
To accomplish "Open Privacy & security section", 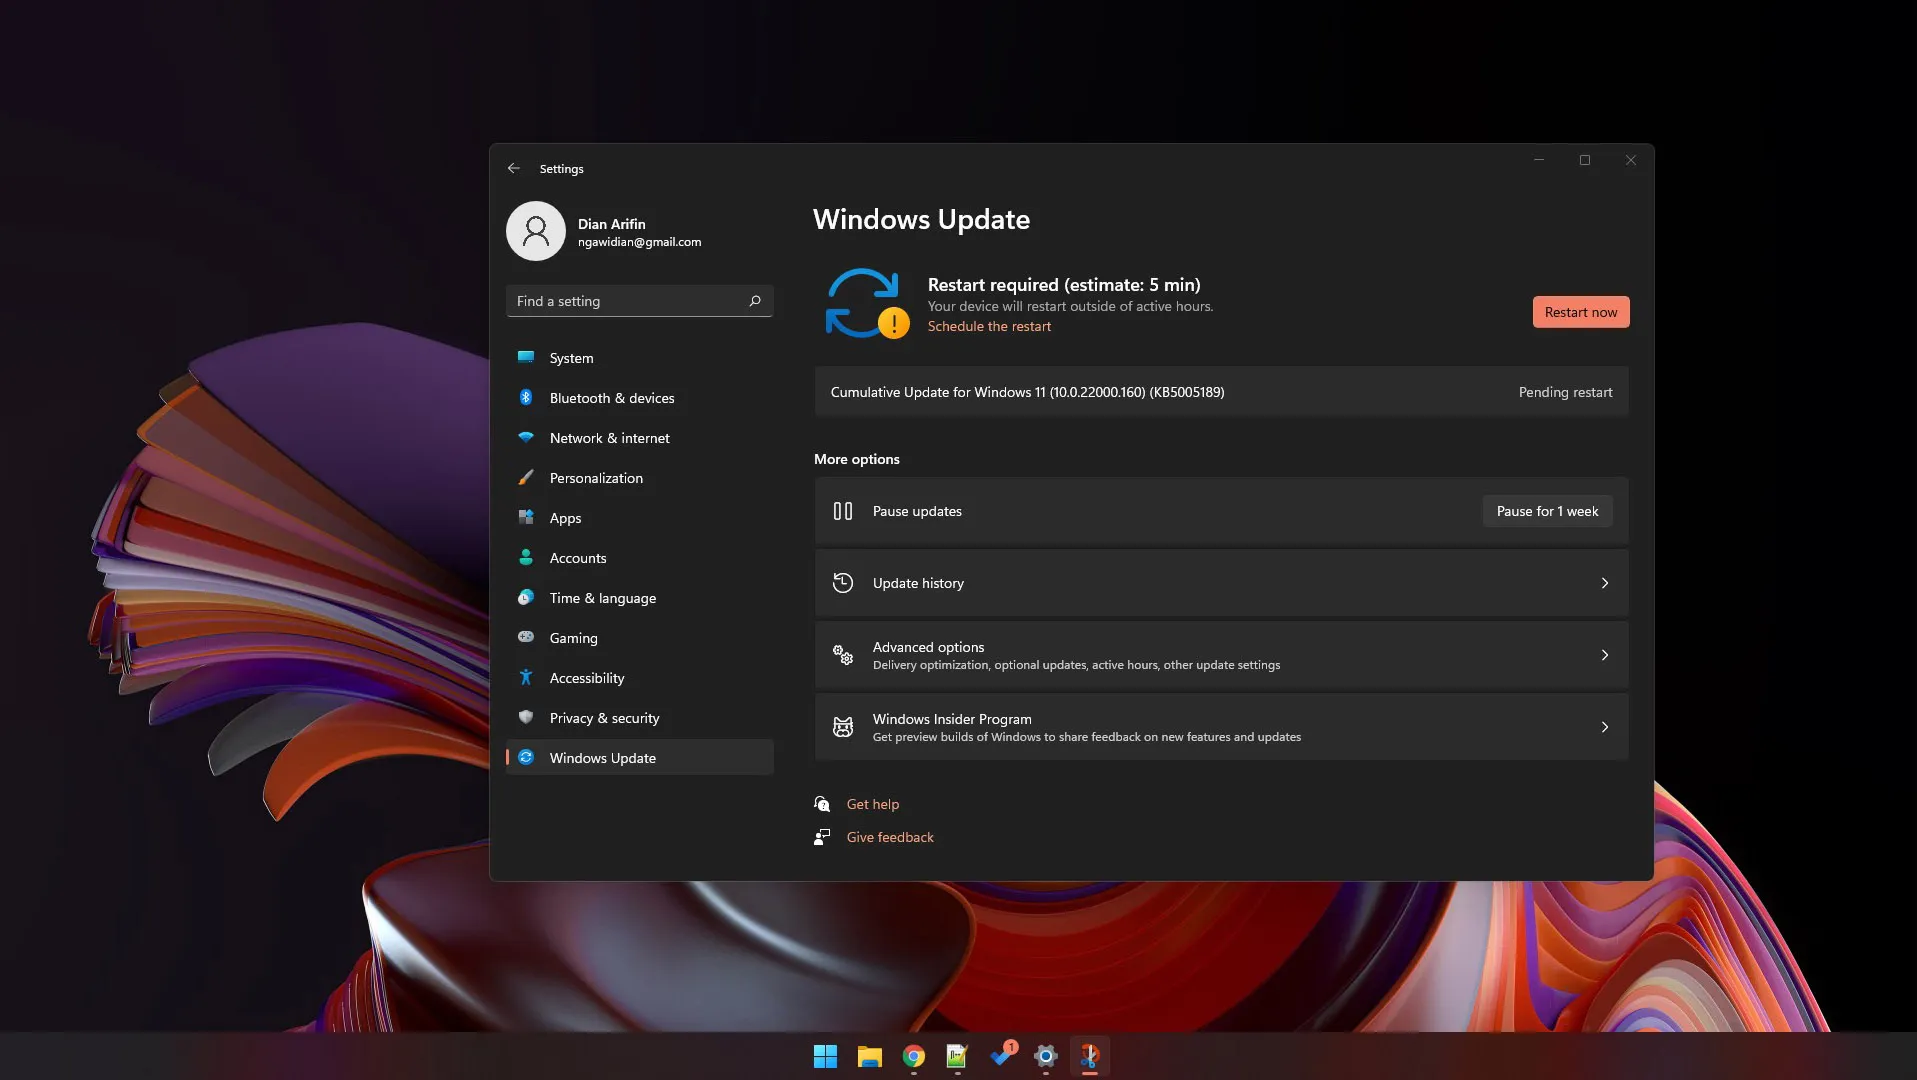I will [604, 718].
